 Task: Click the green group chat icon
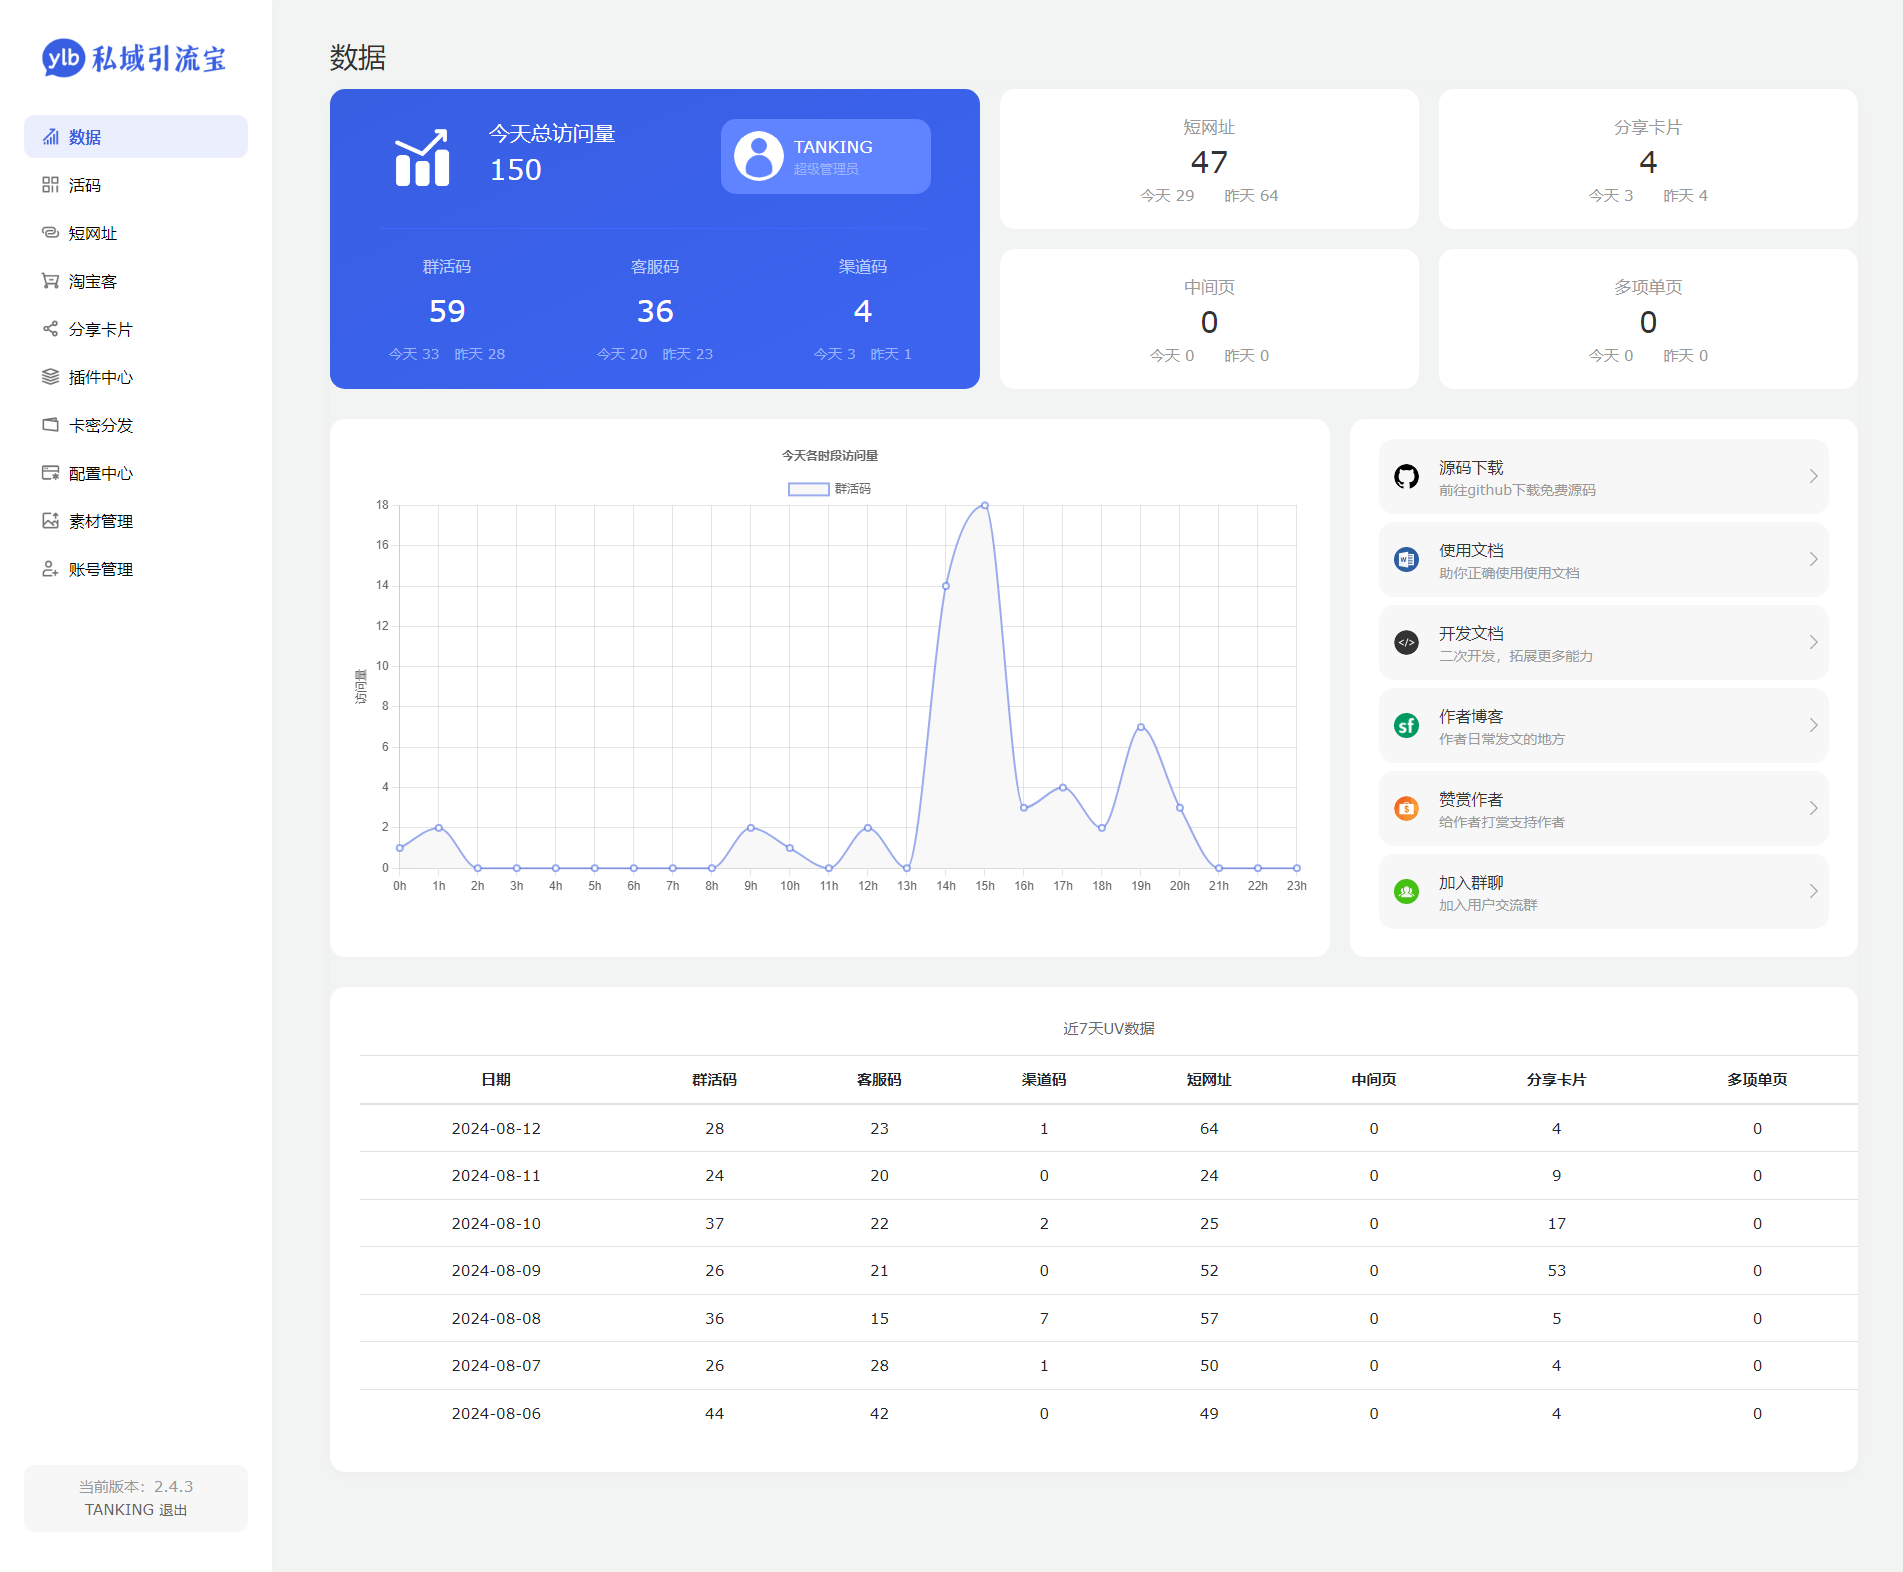pos(1406,892)
